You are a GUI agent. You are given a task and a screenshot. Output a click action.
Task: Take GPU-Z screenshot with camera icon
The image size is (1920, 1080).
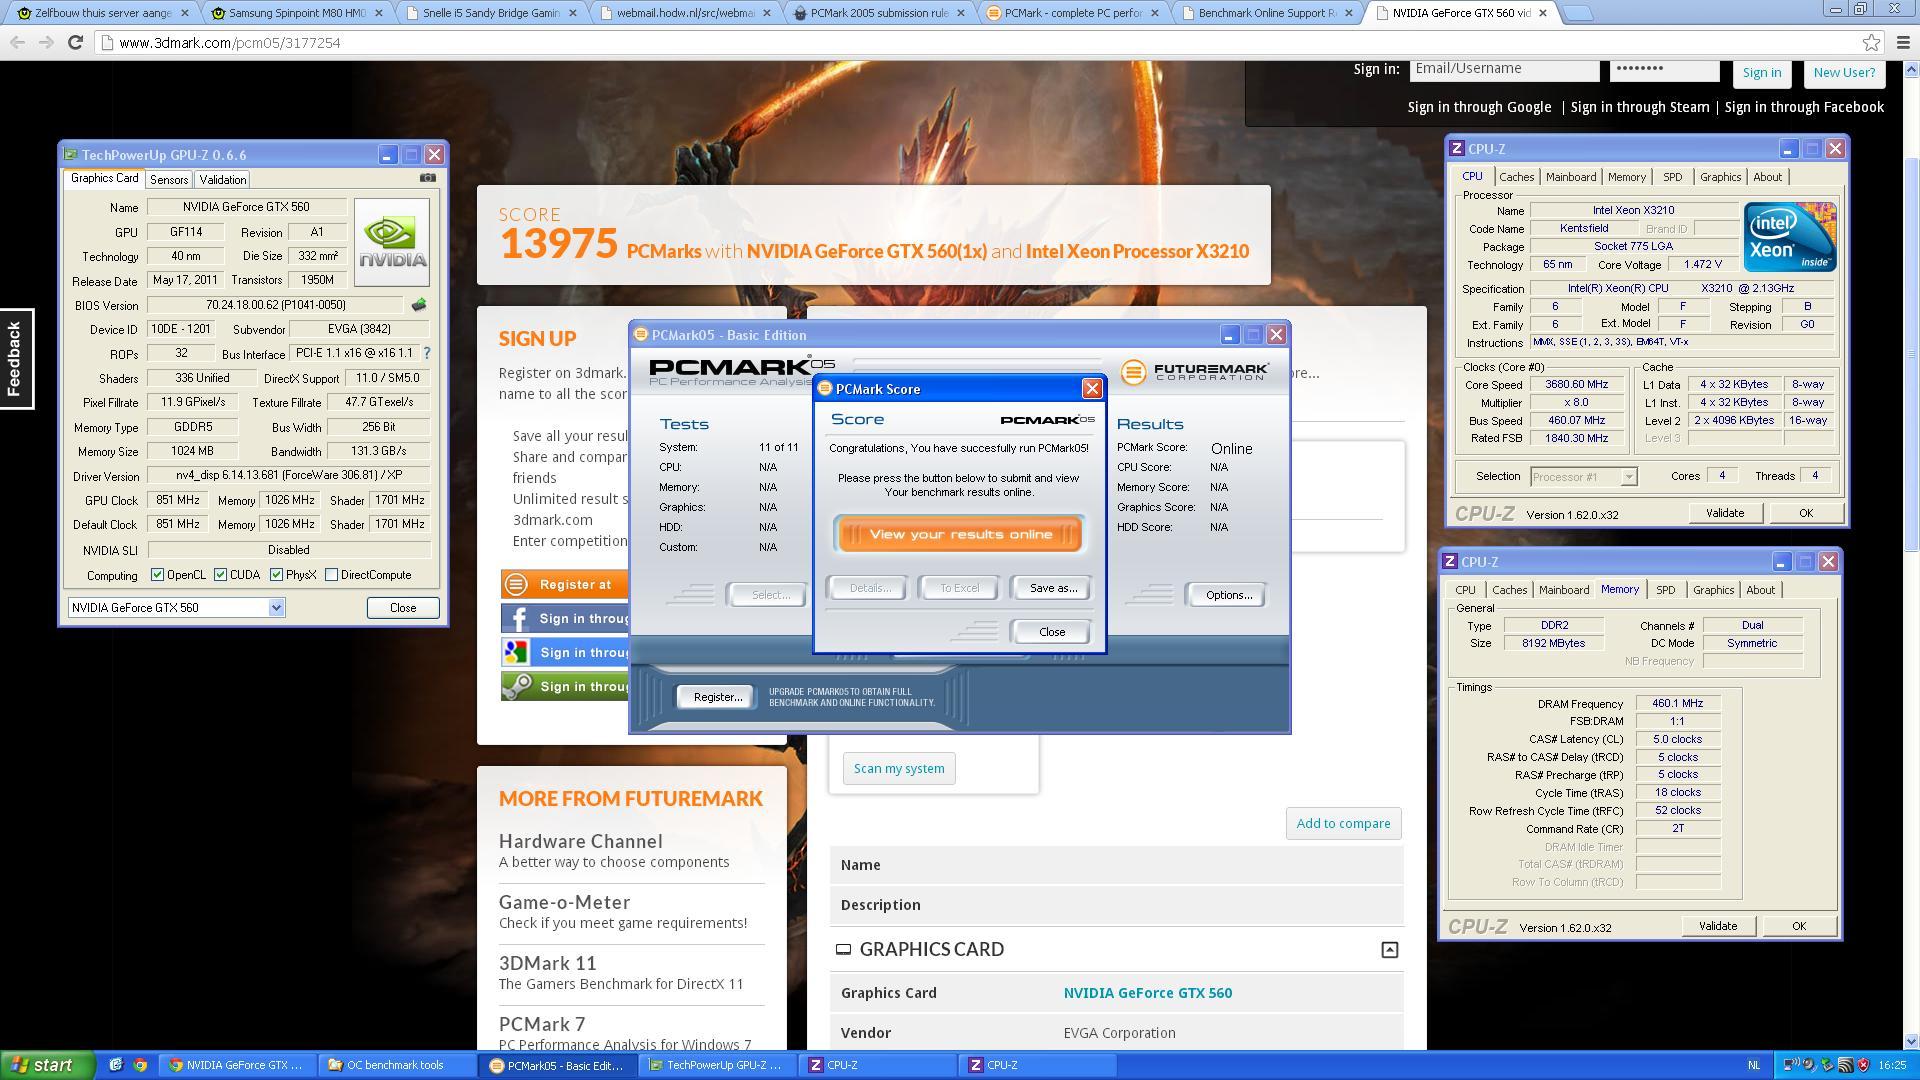(428, 178)
